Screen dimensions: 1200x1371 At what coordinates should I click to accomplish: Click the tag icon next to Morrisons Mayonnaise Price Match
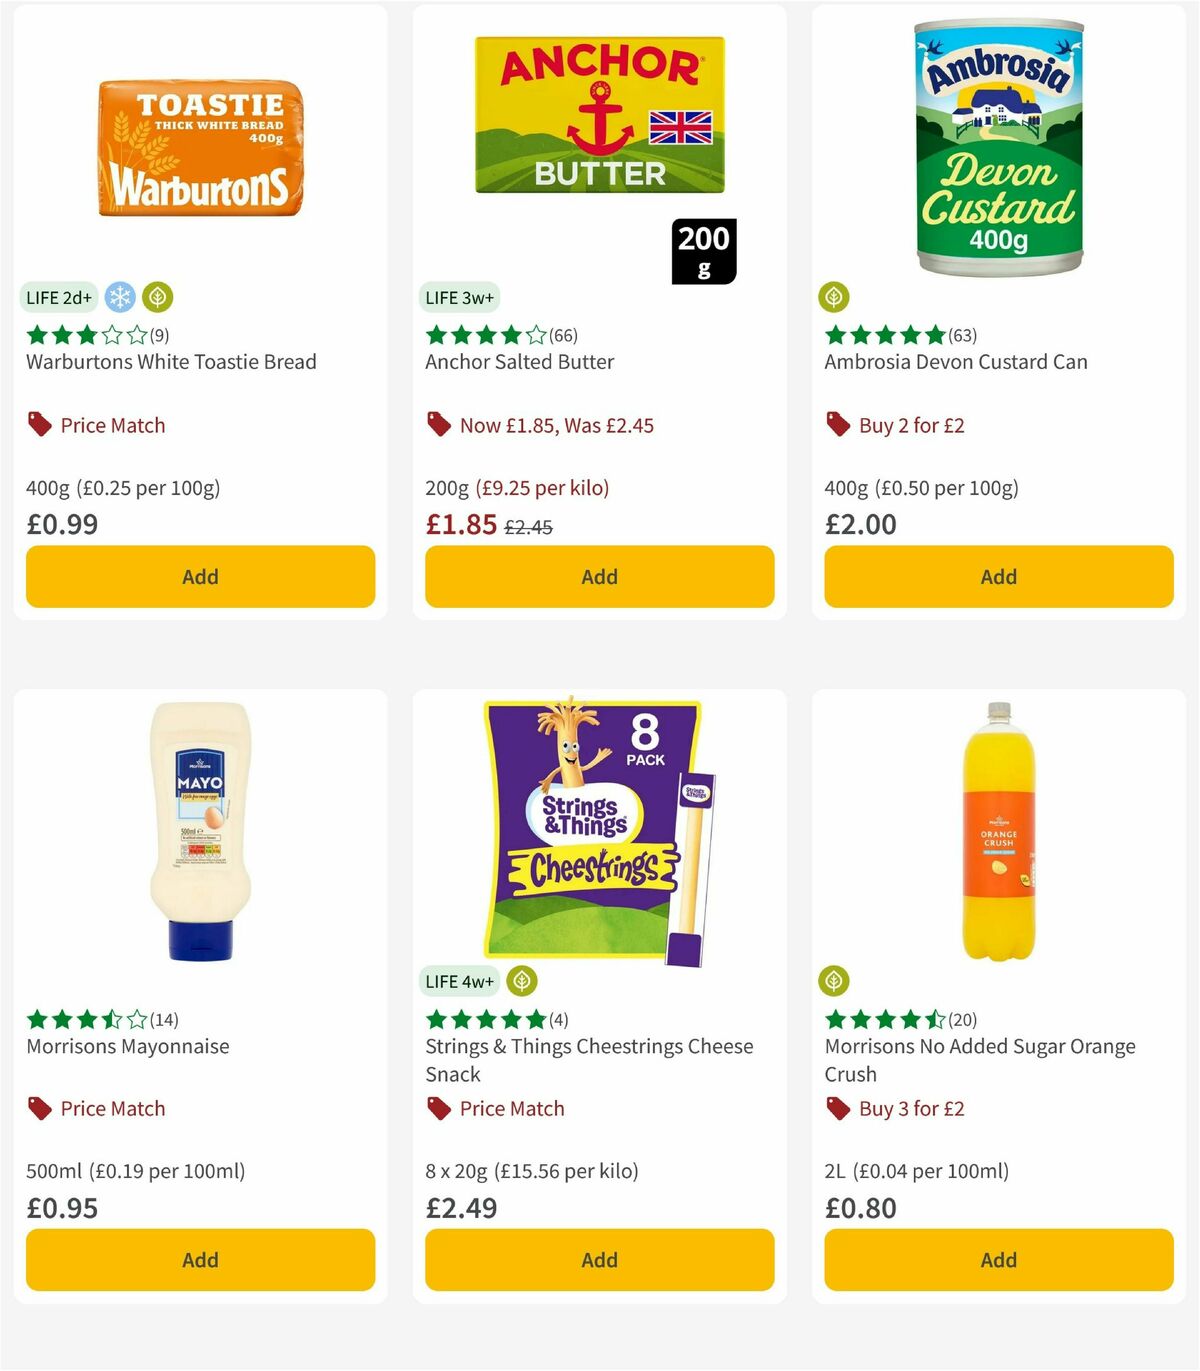[38, 1108]
